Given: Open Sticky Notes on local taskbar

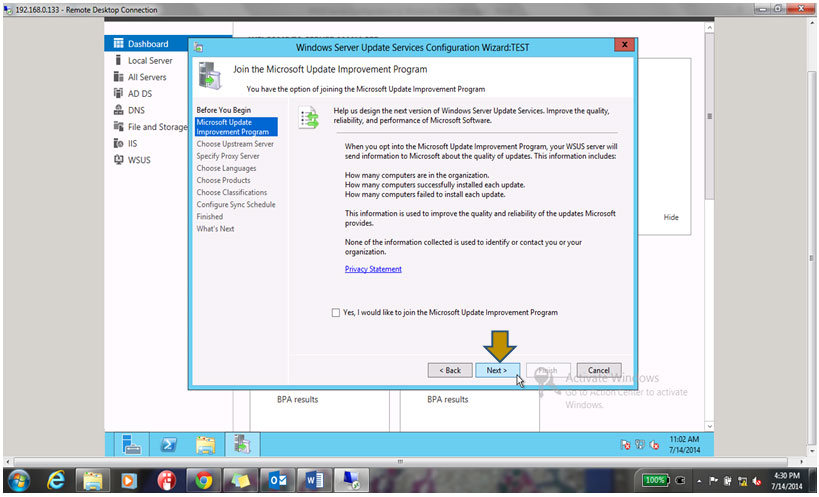Looking at the screenshot, I should tap(240, 480).
